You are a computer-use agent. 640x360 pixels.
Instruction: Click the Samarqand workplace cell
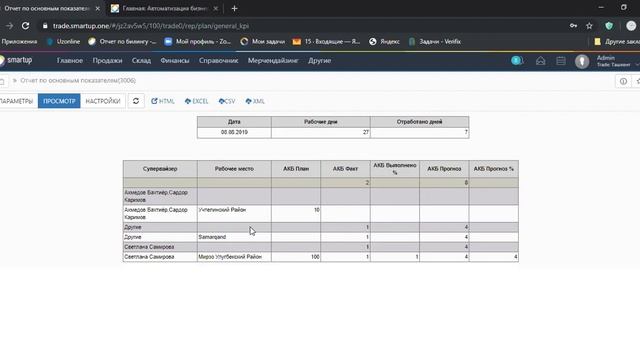234,237
